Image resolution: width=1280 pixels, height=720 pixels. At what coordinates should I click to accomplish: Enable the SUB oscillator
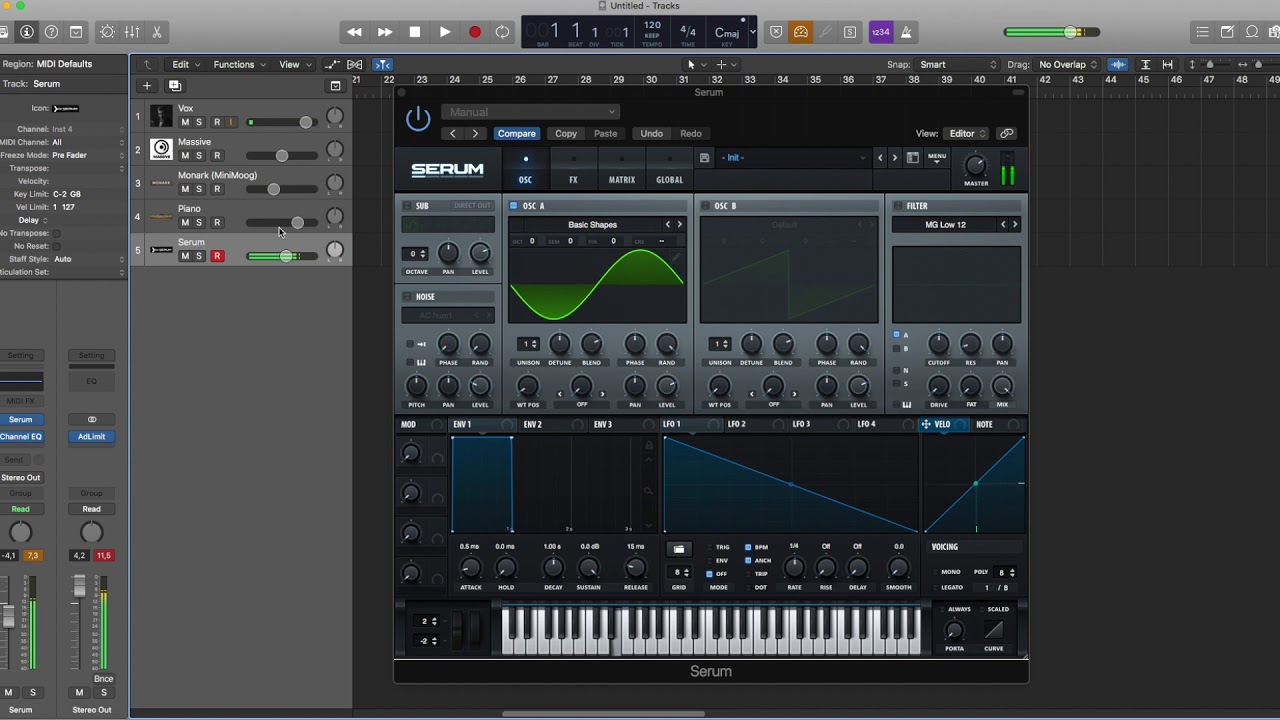407,206
